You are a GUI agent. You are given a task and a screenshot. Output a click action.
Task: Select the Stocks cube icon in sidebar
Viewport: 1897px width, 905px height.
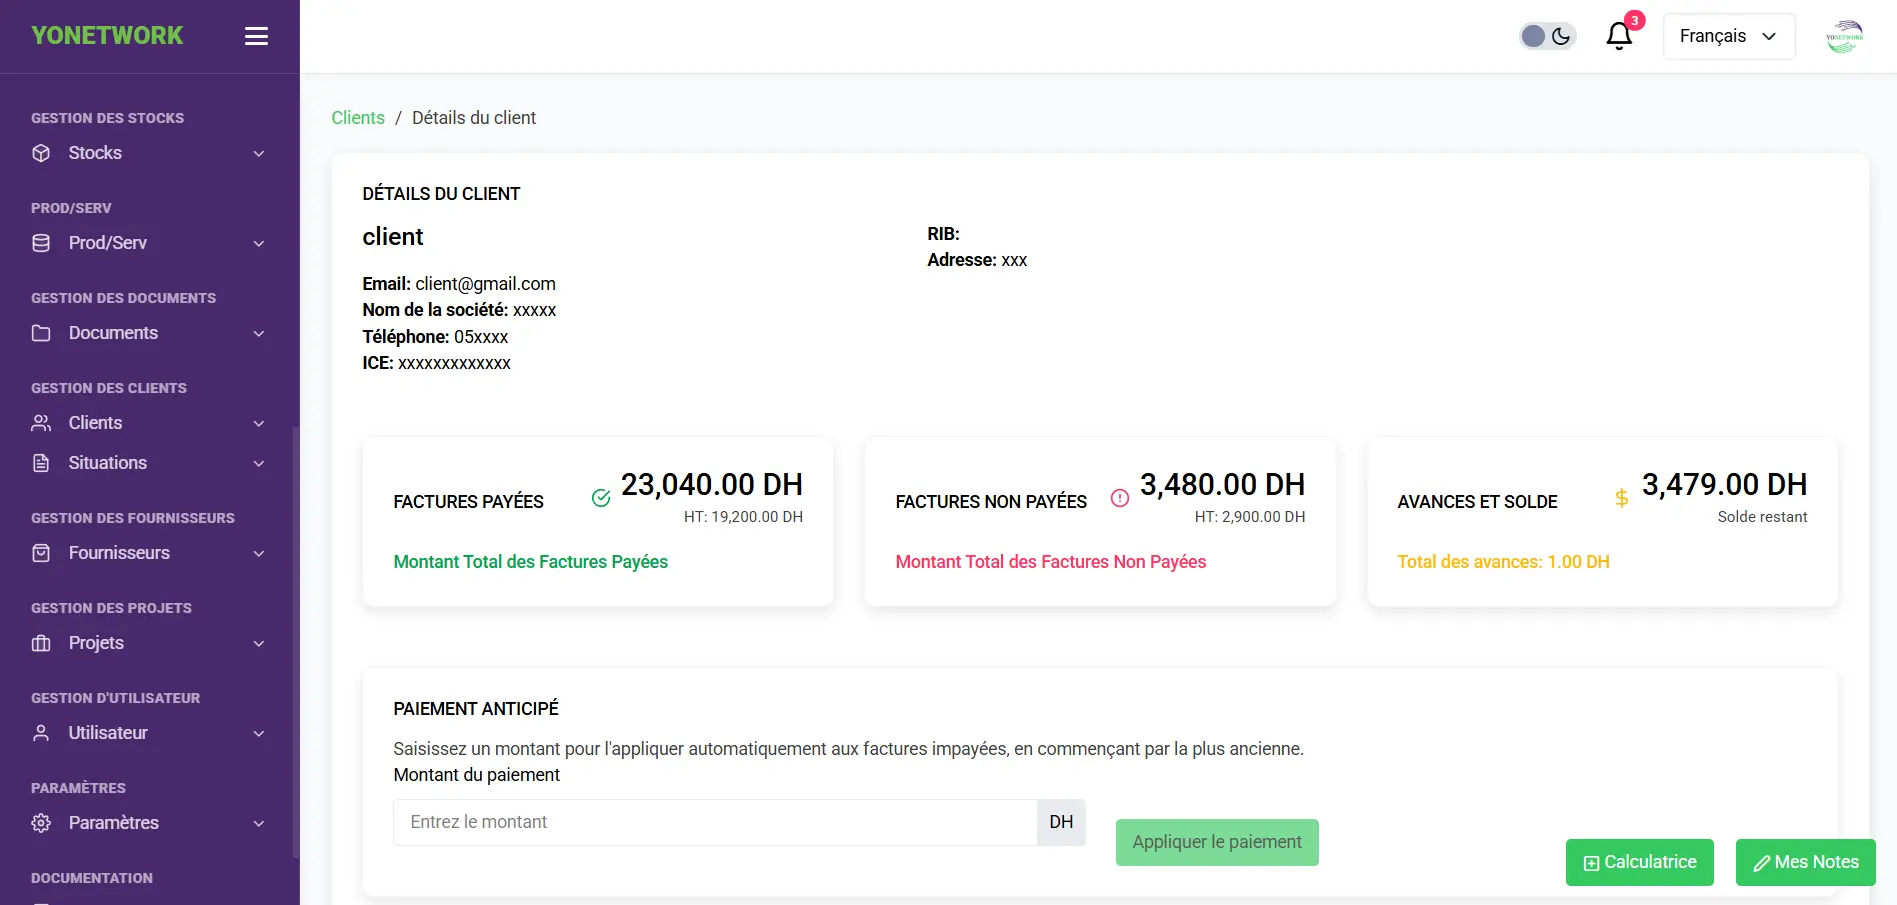(41, 152)
